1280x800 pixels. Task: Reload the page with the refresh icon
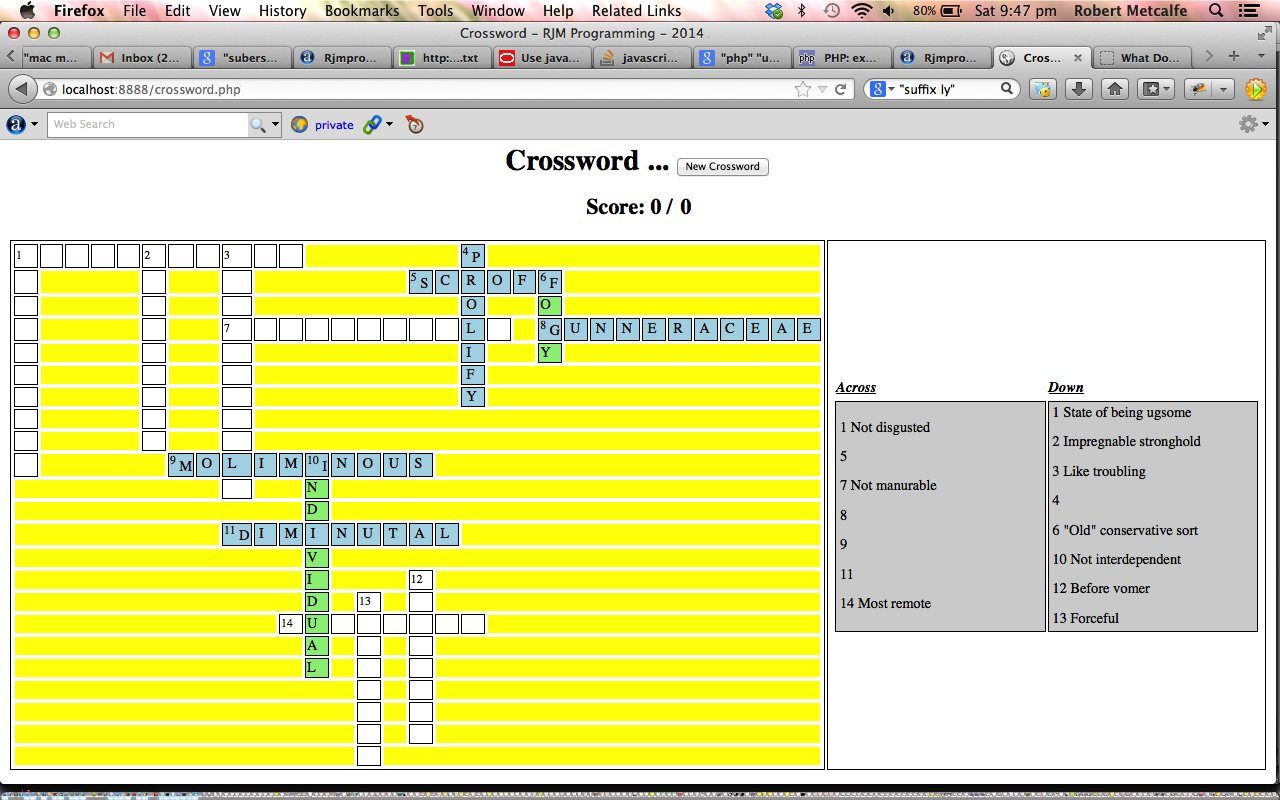tap(841, 89)
